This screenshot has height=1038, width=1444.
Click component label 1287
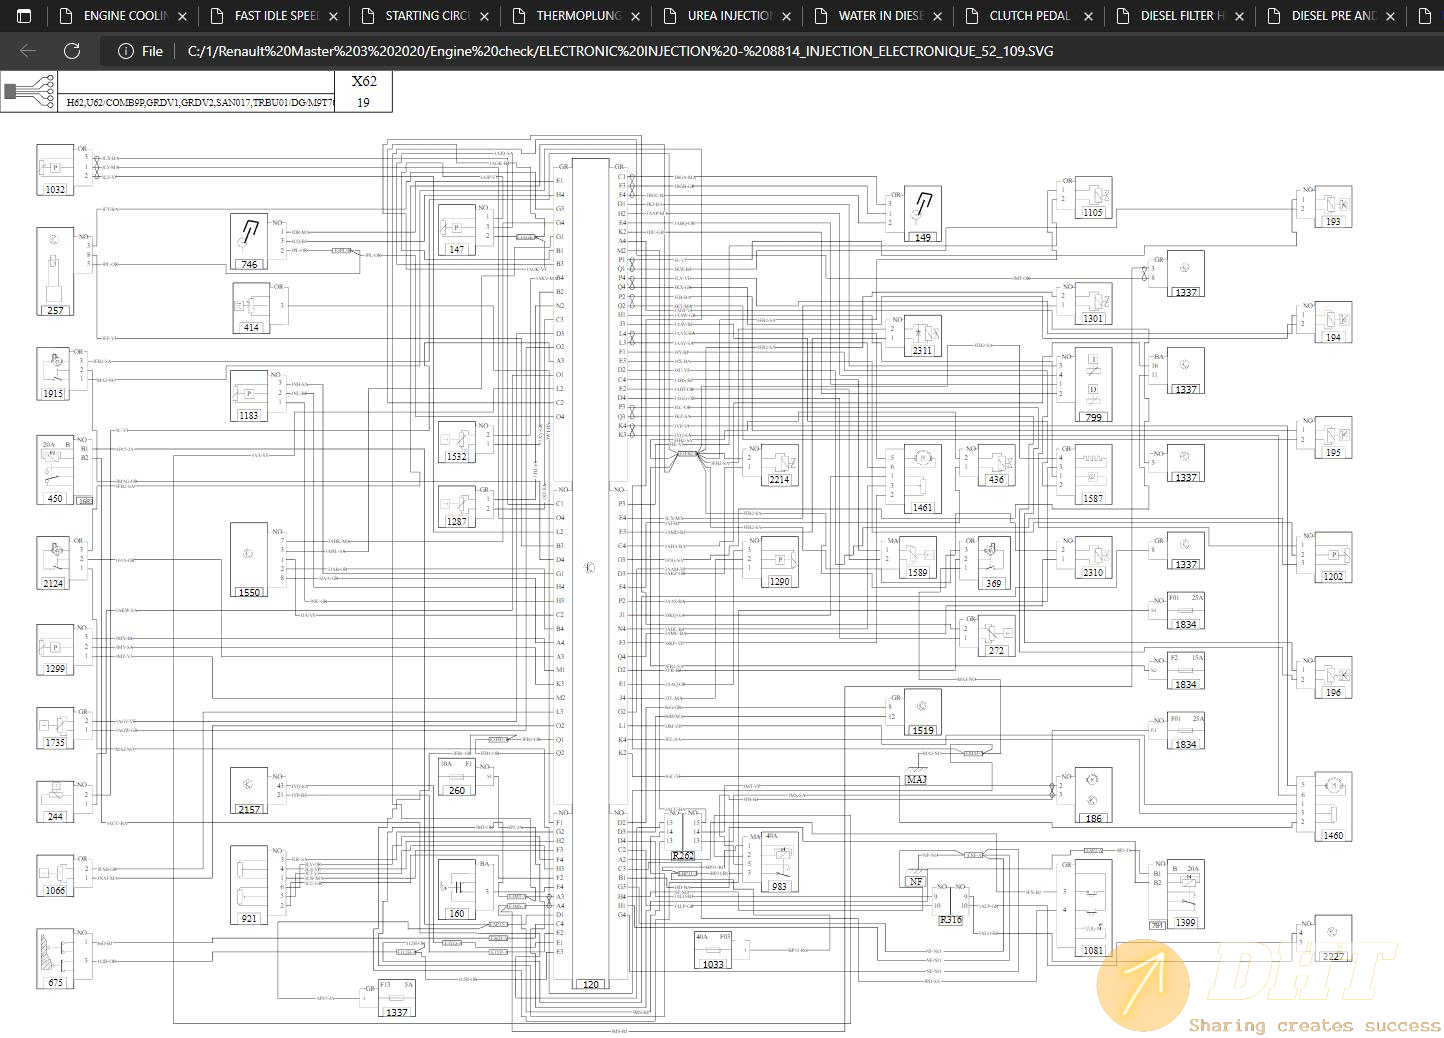[457, 521]
